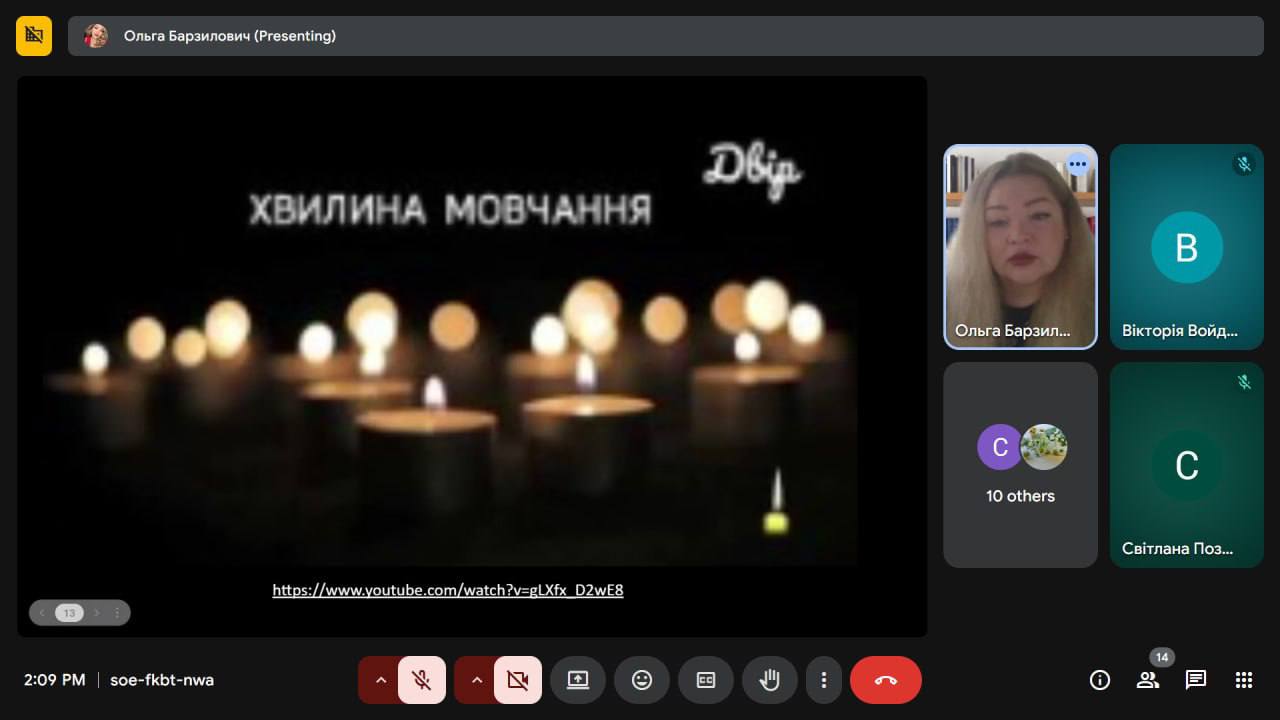This screenshot has height=720, width=1280.
Task: Open the YouTube link under the slide
Action: click(448, 590)
